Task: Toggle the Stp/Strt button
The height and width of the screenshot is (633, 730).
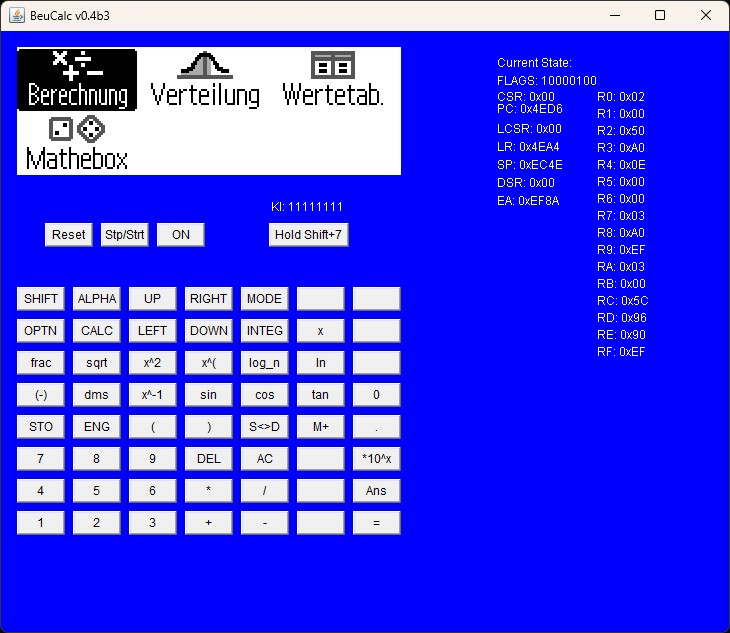Action: (124, 235)
